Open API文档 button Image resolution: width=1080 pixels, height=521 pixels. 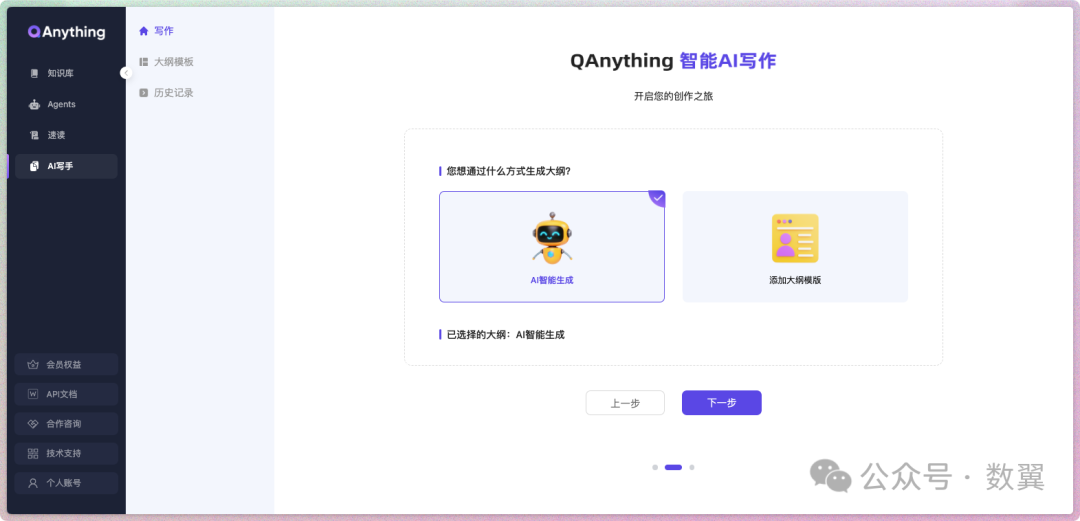[x=66, y=394]
